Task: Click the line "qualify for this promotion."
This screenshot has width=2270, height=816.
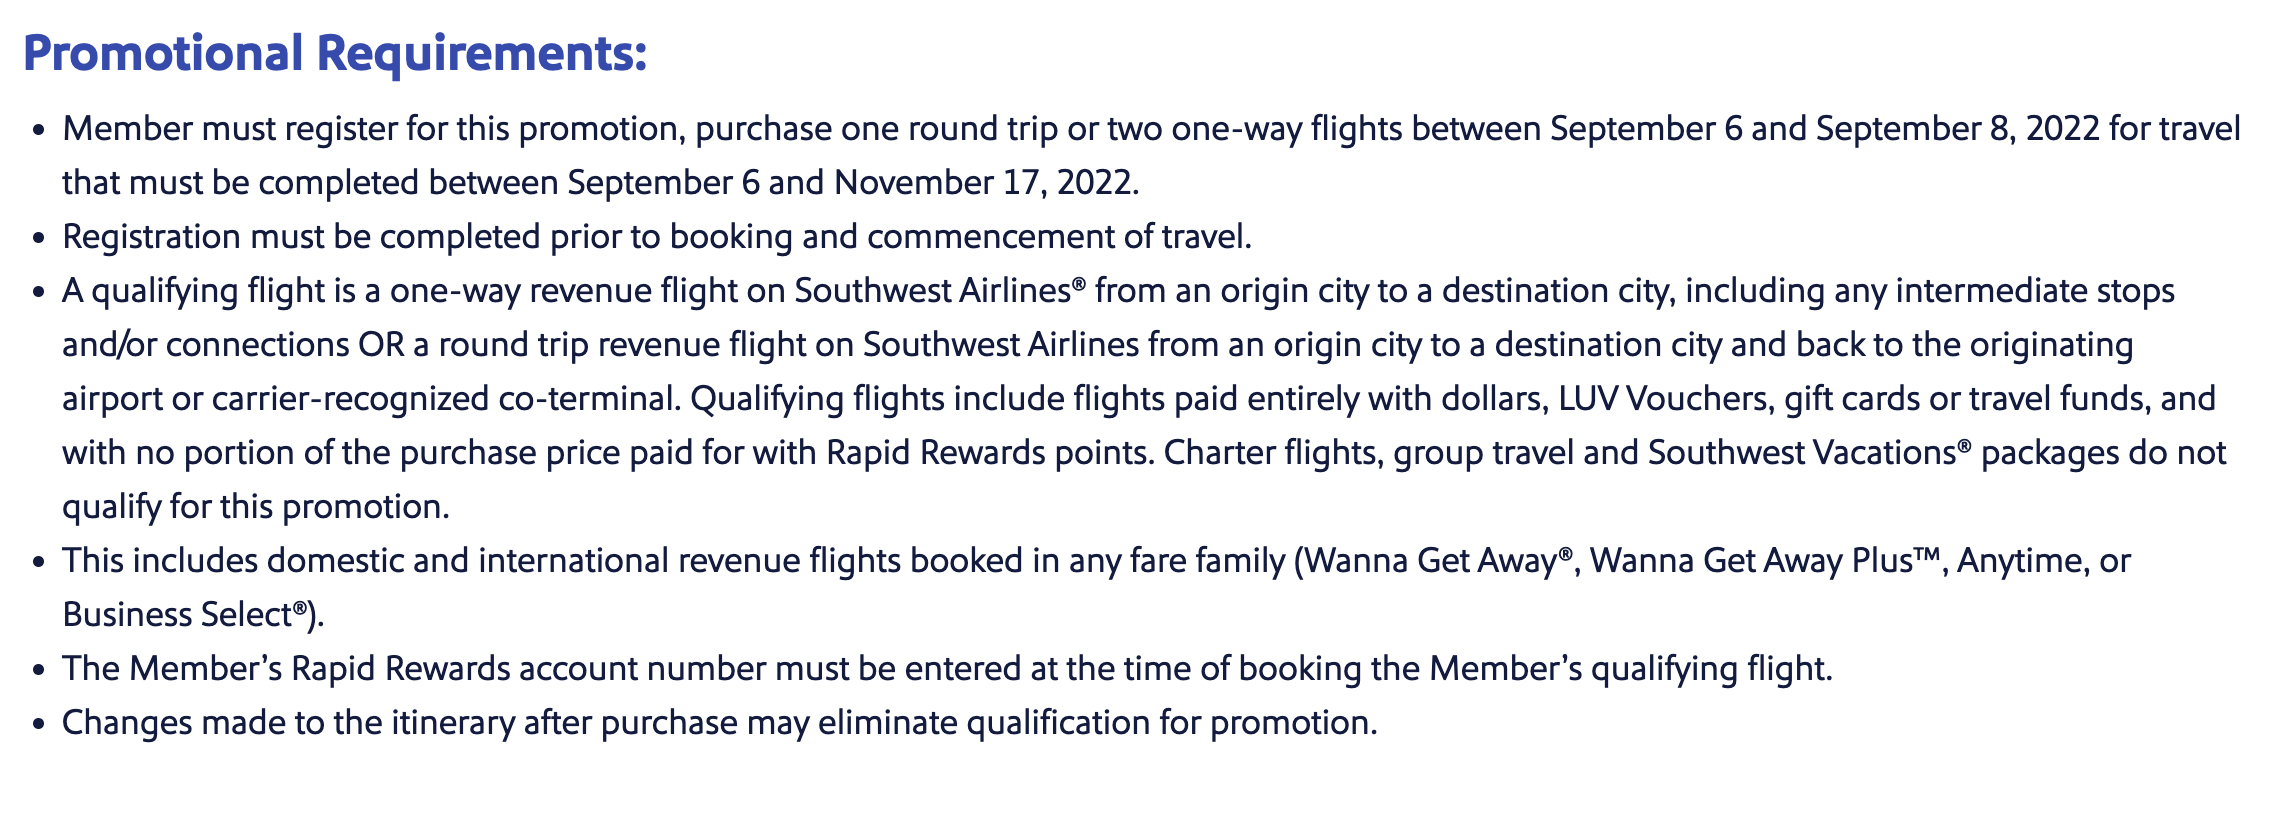Action: [x=256, y=507]
